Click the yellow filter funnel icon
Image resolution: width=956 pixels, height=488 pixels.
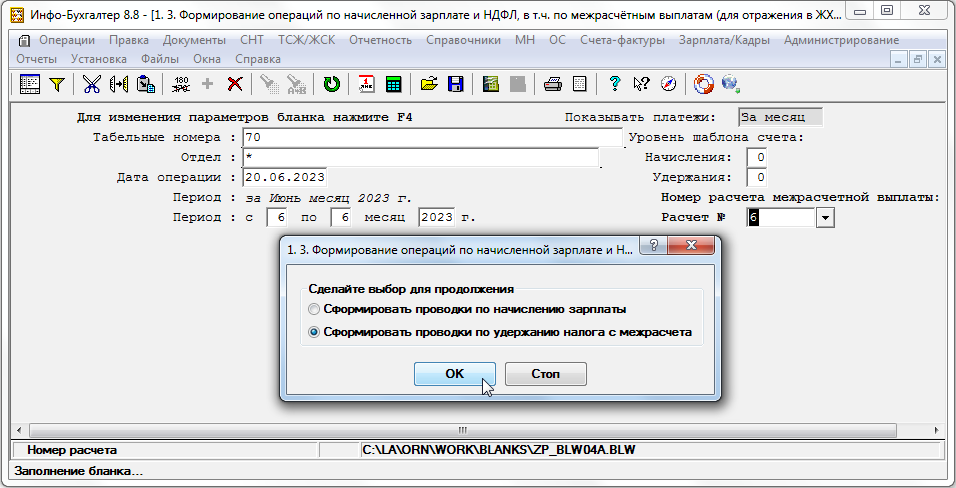[x=57, y=84]
